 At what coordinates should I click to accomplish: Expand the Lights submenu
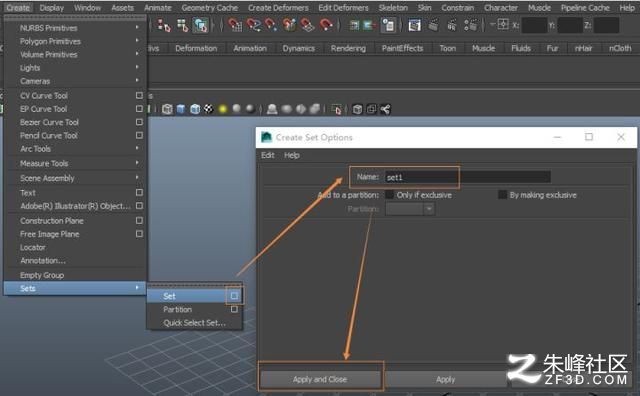point(74,68)
